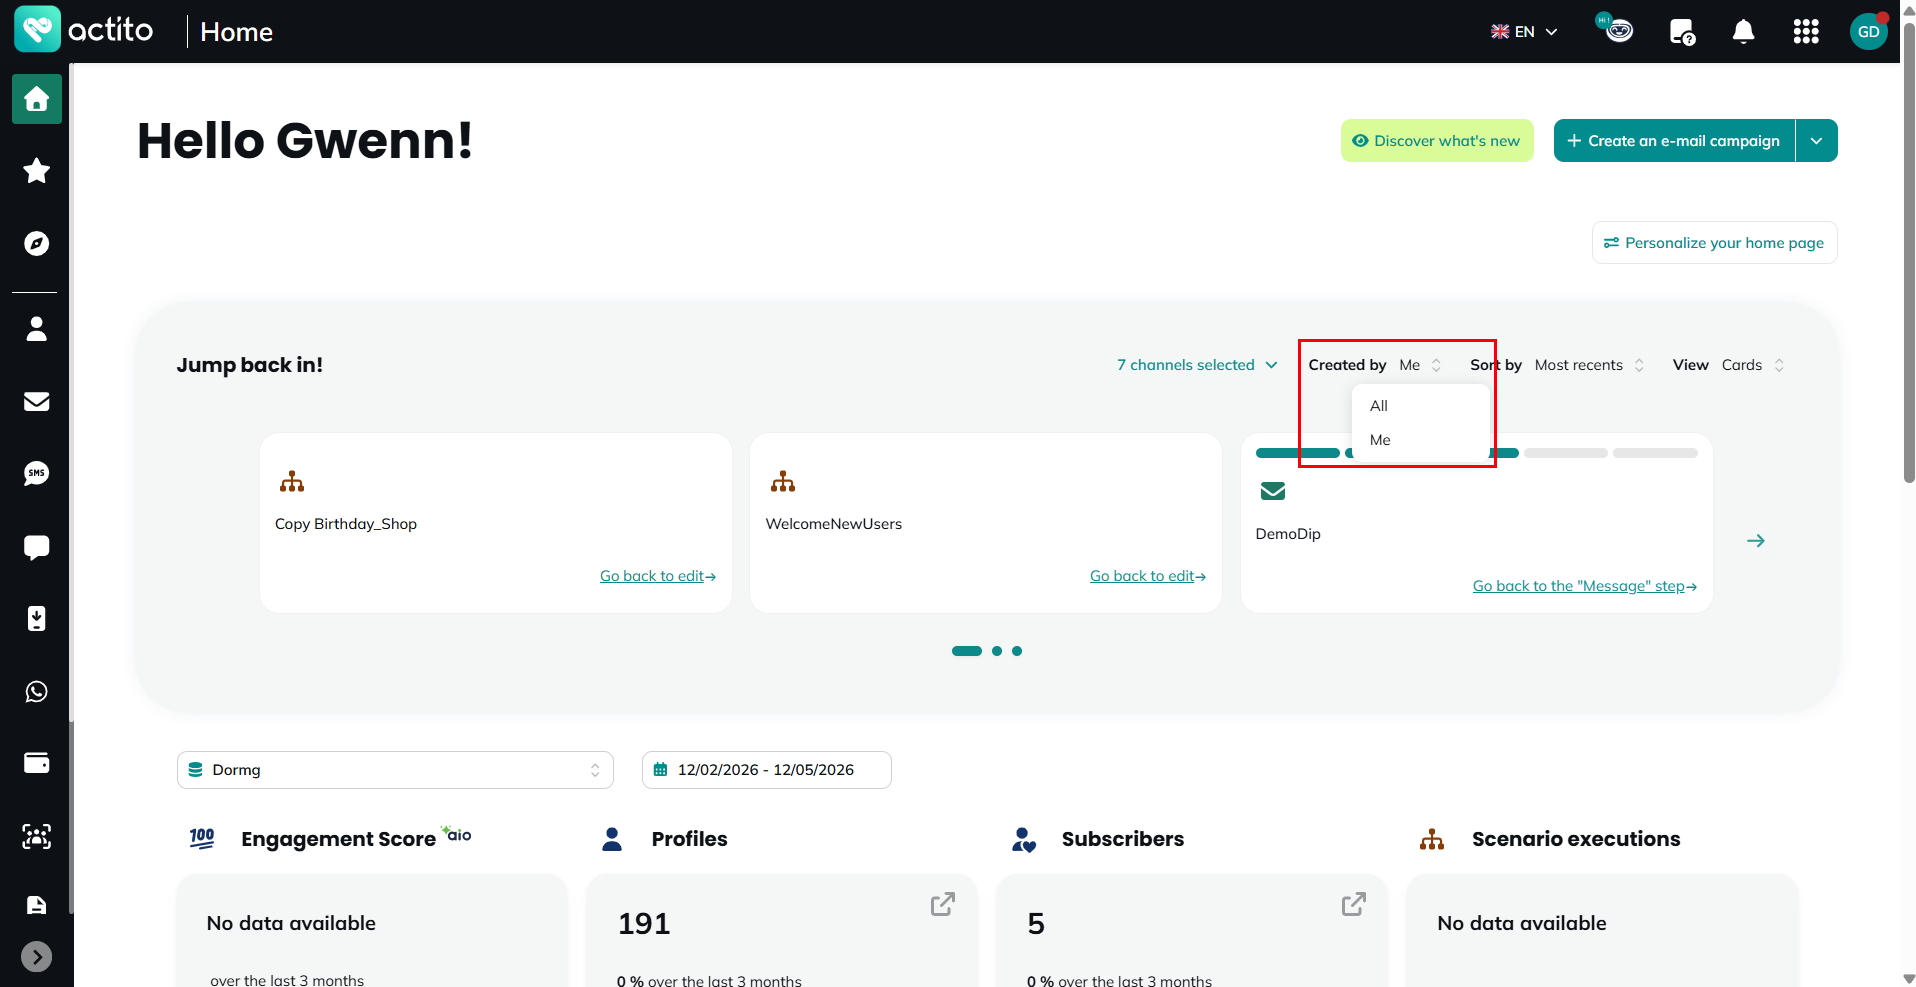The image size is (1916, 987).
Task: Open the date range 12/02/2026 - 12/05/2026 field
Action: pyautogui.click(x=767, y=770)
